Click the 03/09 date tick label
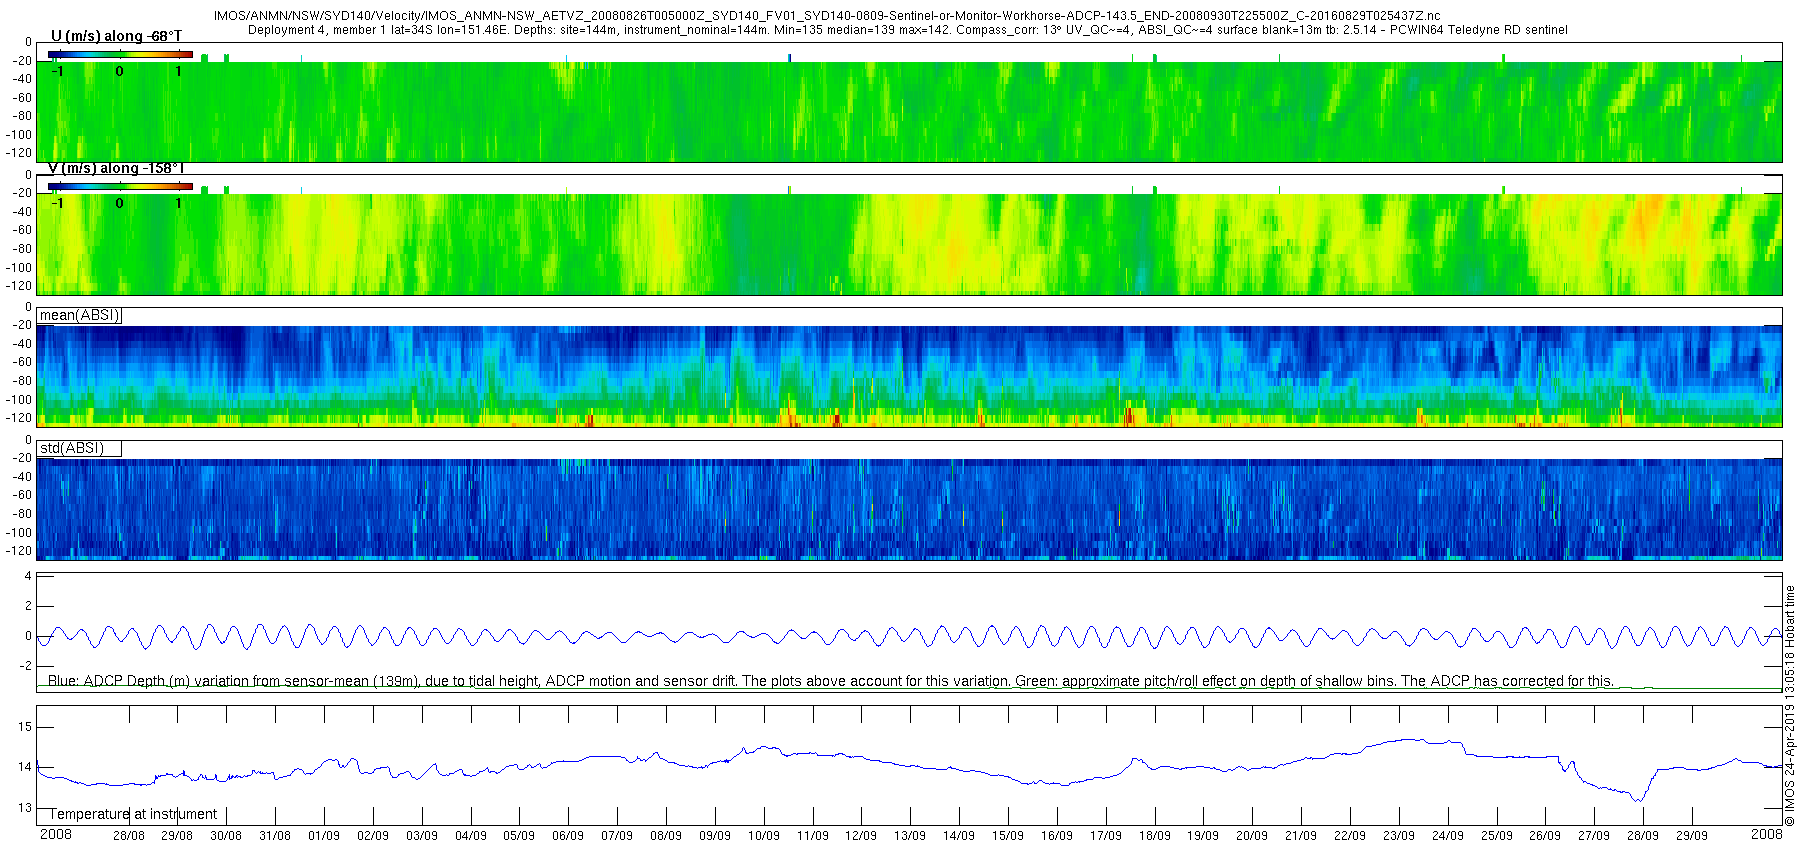Screen dimensions: 1800x850 pos(422,836)
